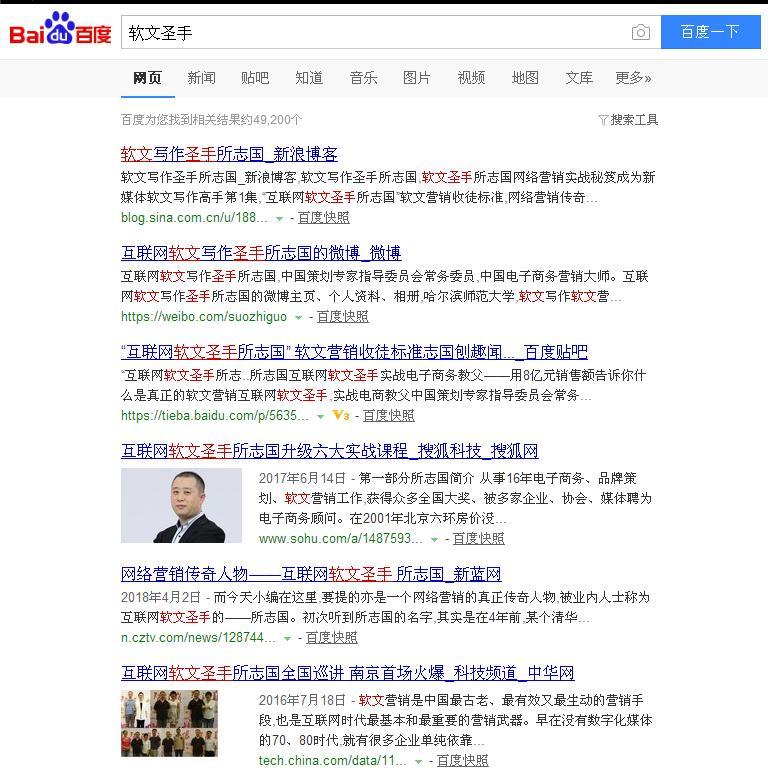Open 百度快照 for the tieba.baidu.com result
The width and height of the screenshot is (772, 779).
(x=389, y=415)
